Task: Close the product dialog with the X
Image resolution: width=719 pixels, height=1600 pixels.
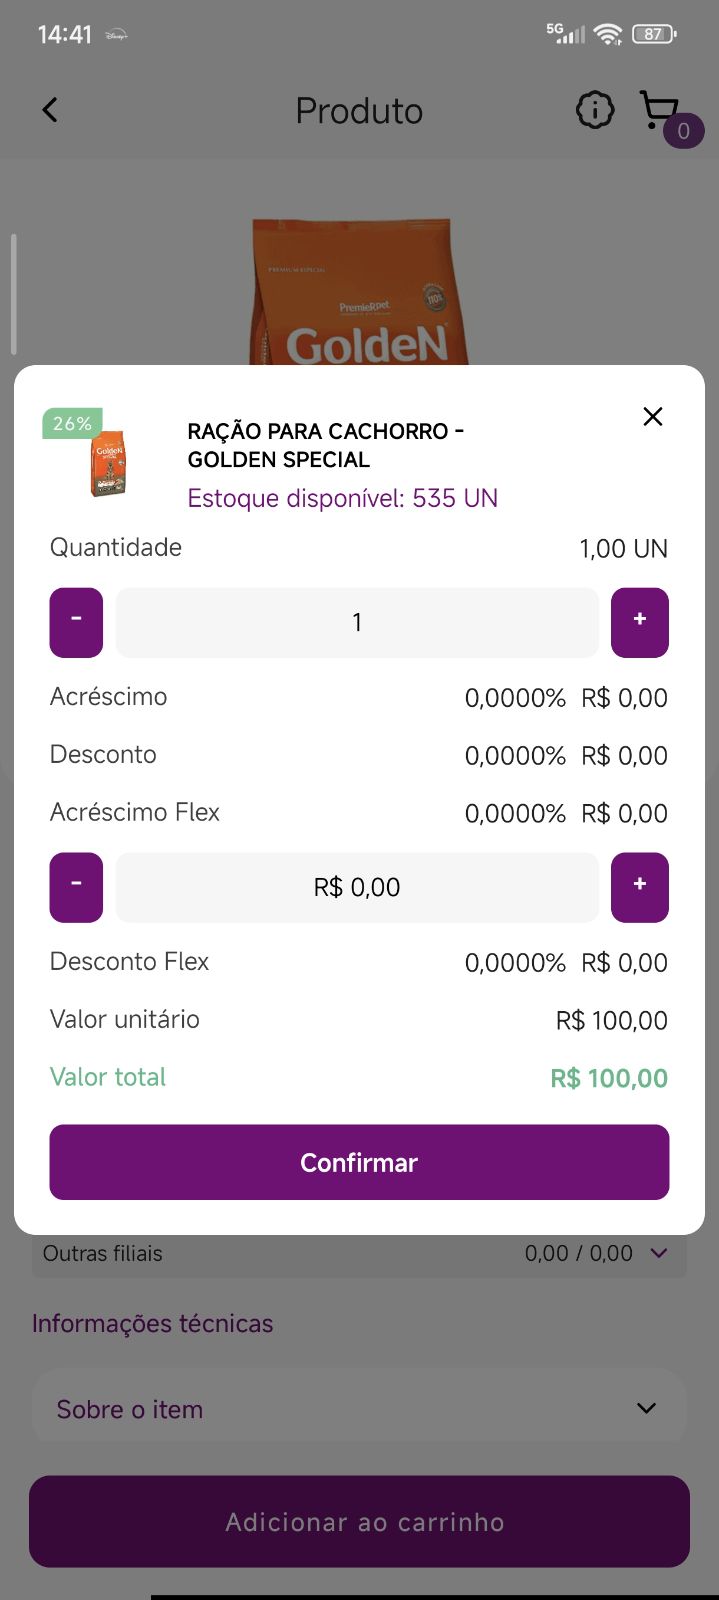Action: tap(653, 416)
